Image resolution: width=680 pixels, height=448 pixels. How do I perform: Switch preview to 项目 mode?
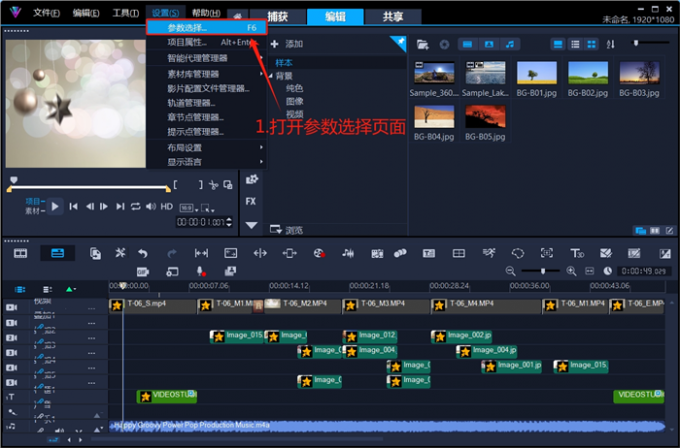tap(35, 201)
